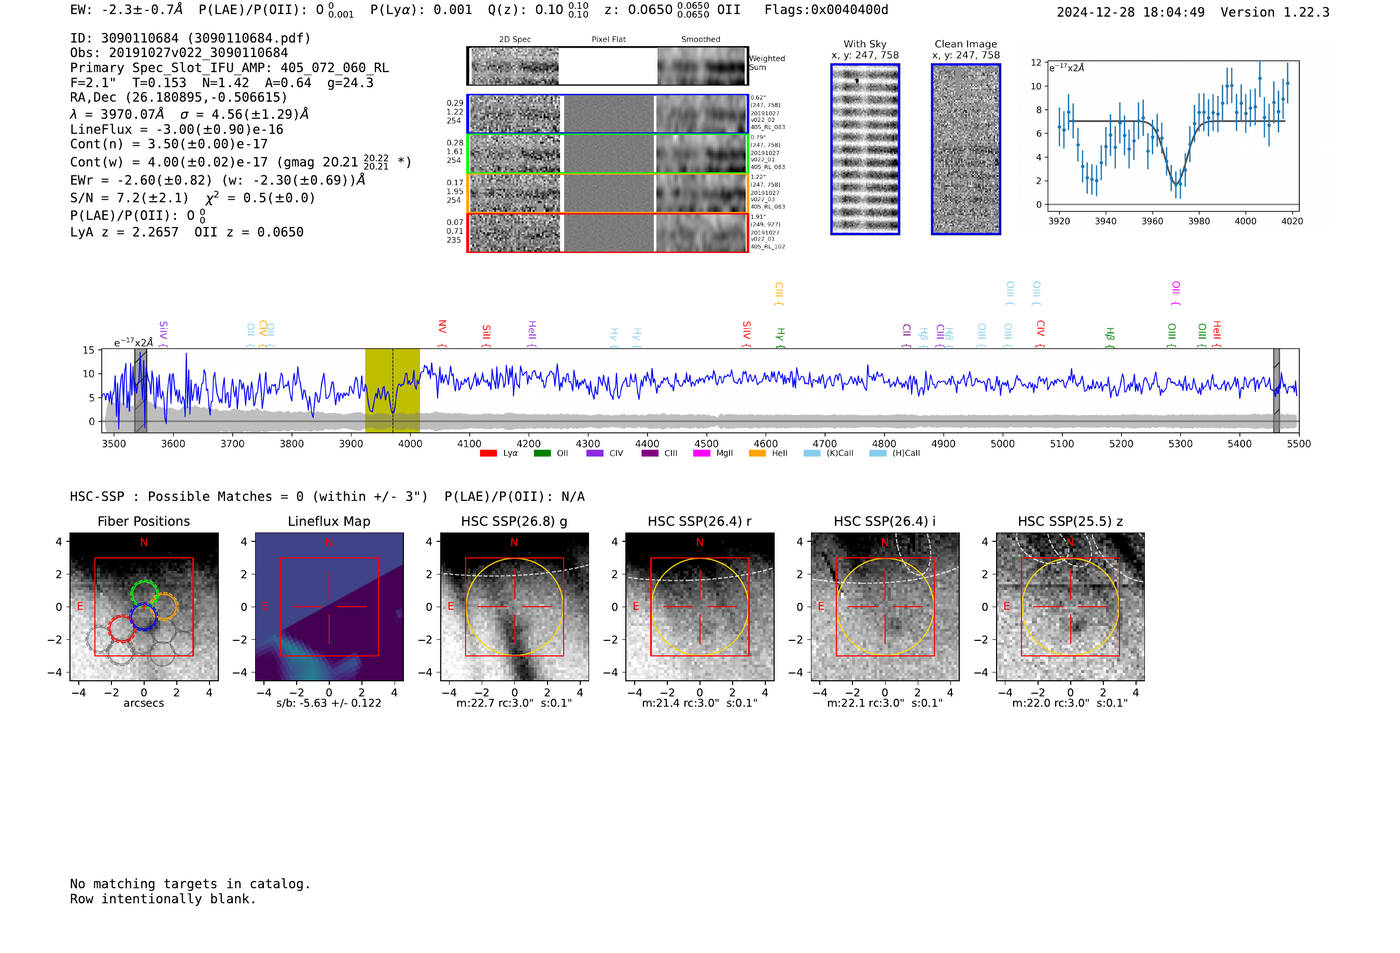1400x953 pixels.
Task: Click the blue-bordered 2D Spec fiber cutout
Action: [x=515, y=114]
